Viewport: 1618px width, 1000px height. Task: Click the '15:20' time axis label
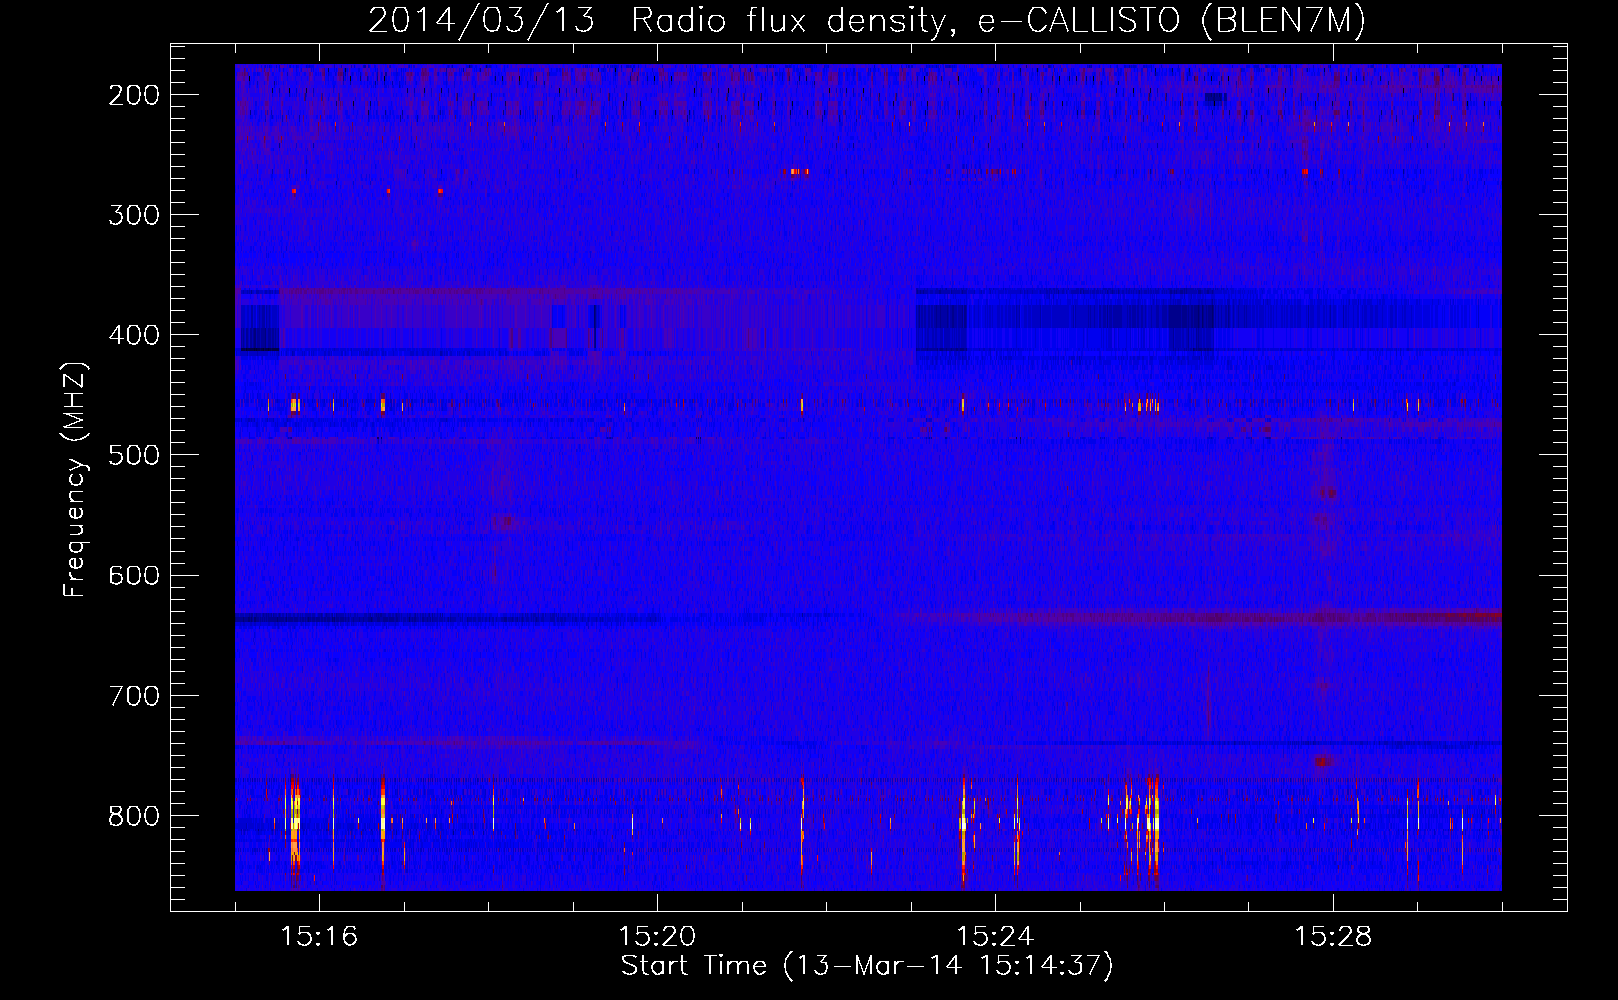[x=657, y=937]
